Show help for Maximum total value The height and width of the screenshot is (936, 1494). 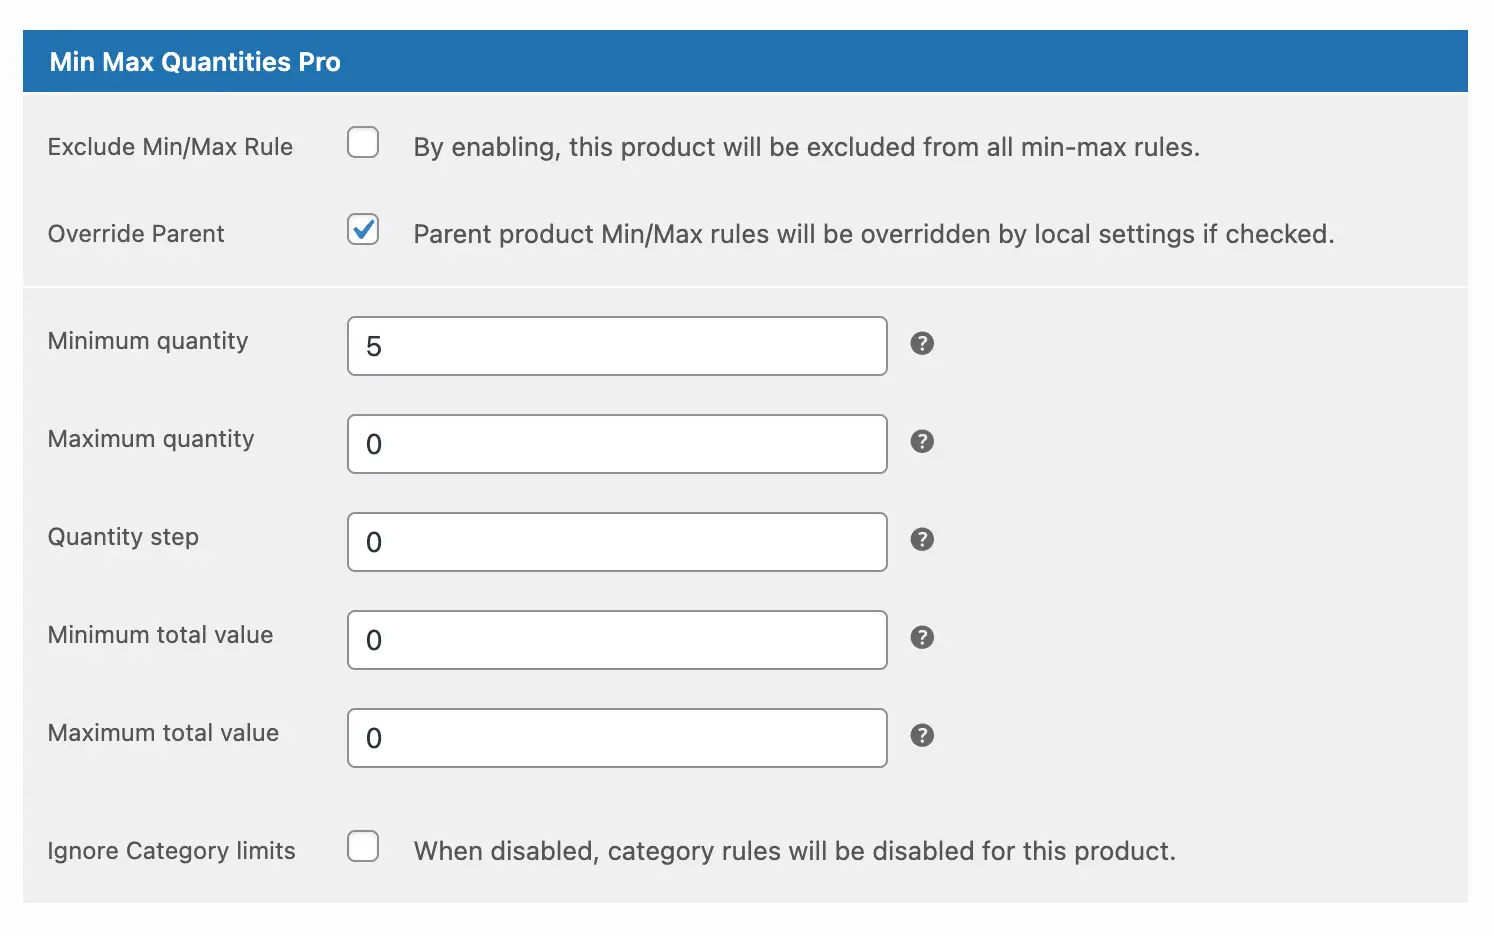(922, 736)
